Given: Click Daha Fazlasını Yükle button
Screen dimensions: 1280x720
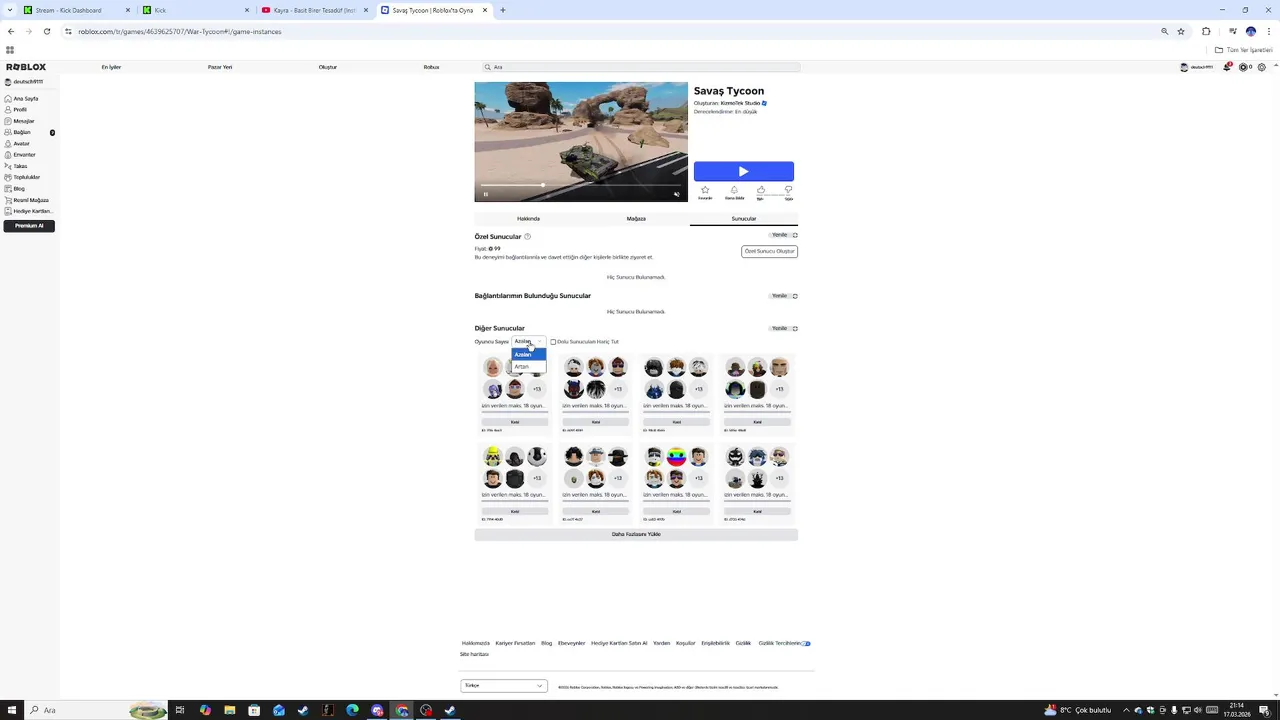Looking at the screenshot, I should click(x=636, y=534).
